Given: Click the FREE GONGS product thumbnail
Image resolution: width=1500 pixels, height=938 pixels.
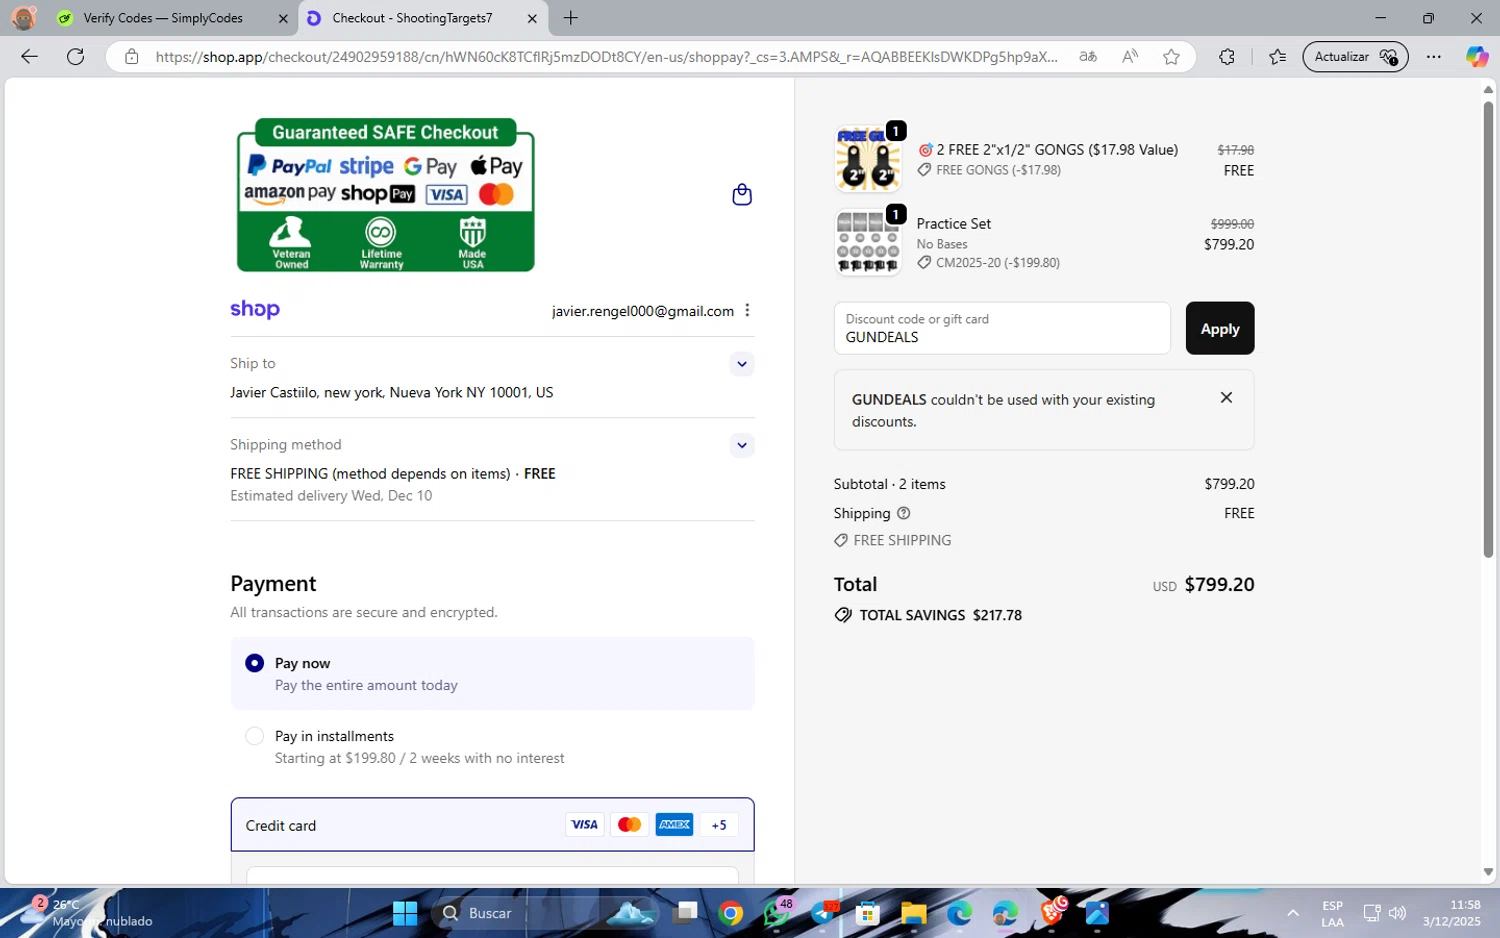Looking at the screenshot, I should point(868,159).
